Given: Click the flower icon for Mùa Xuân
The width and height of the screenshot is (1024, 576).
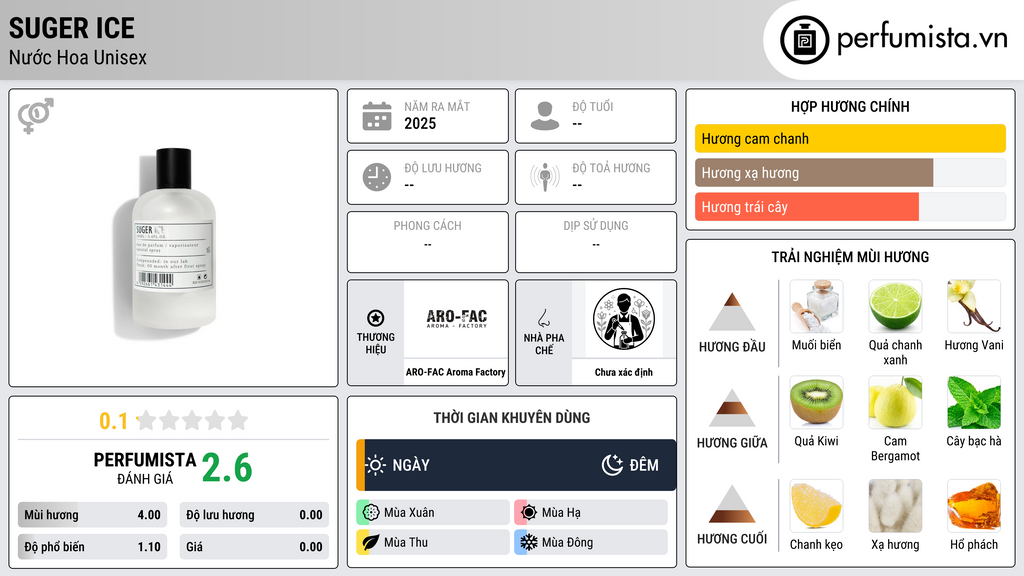Looking at the screenshot, I should pos(371,513).
